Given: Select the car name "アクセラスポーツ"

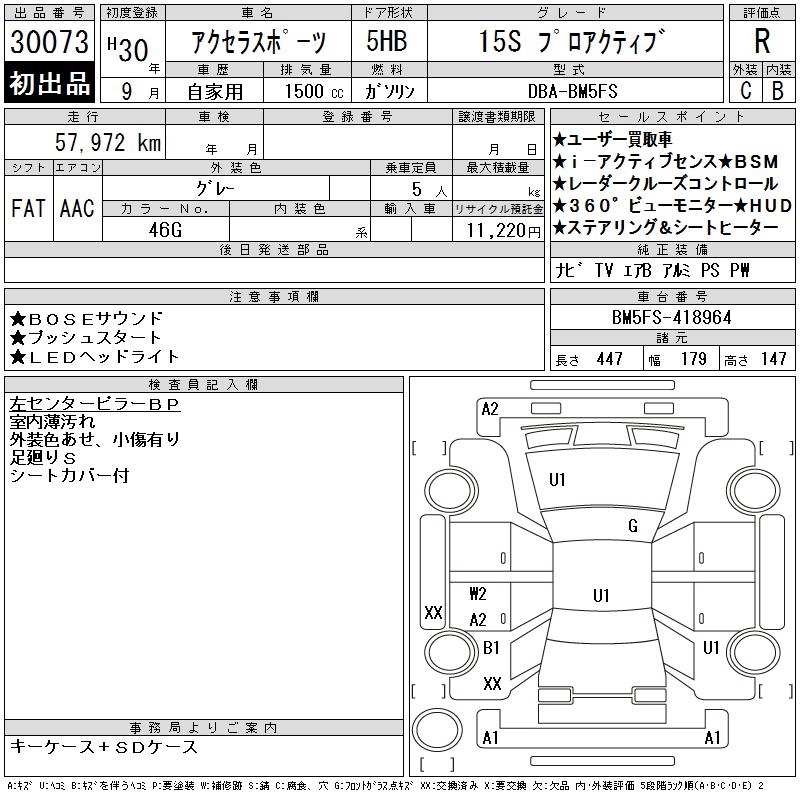Looking at the screenshot, I should tap(258, 42).
